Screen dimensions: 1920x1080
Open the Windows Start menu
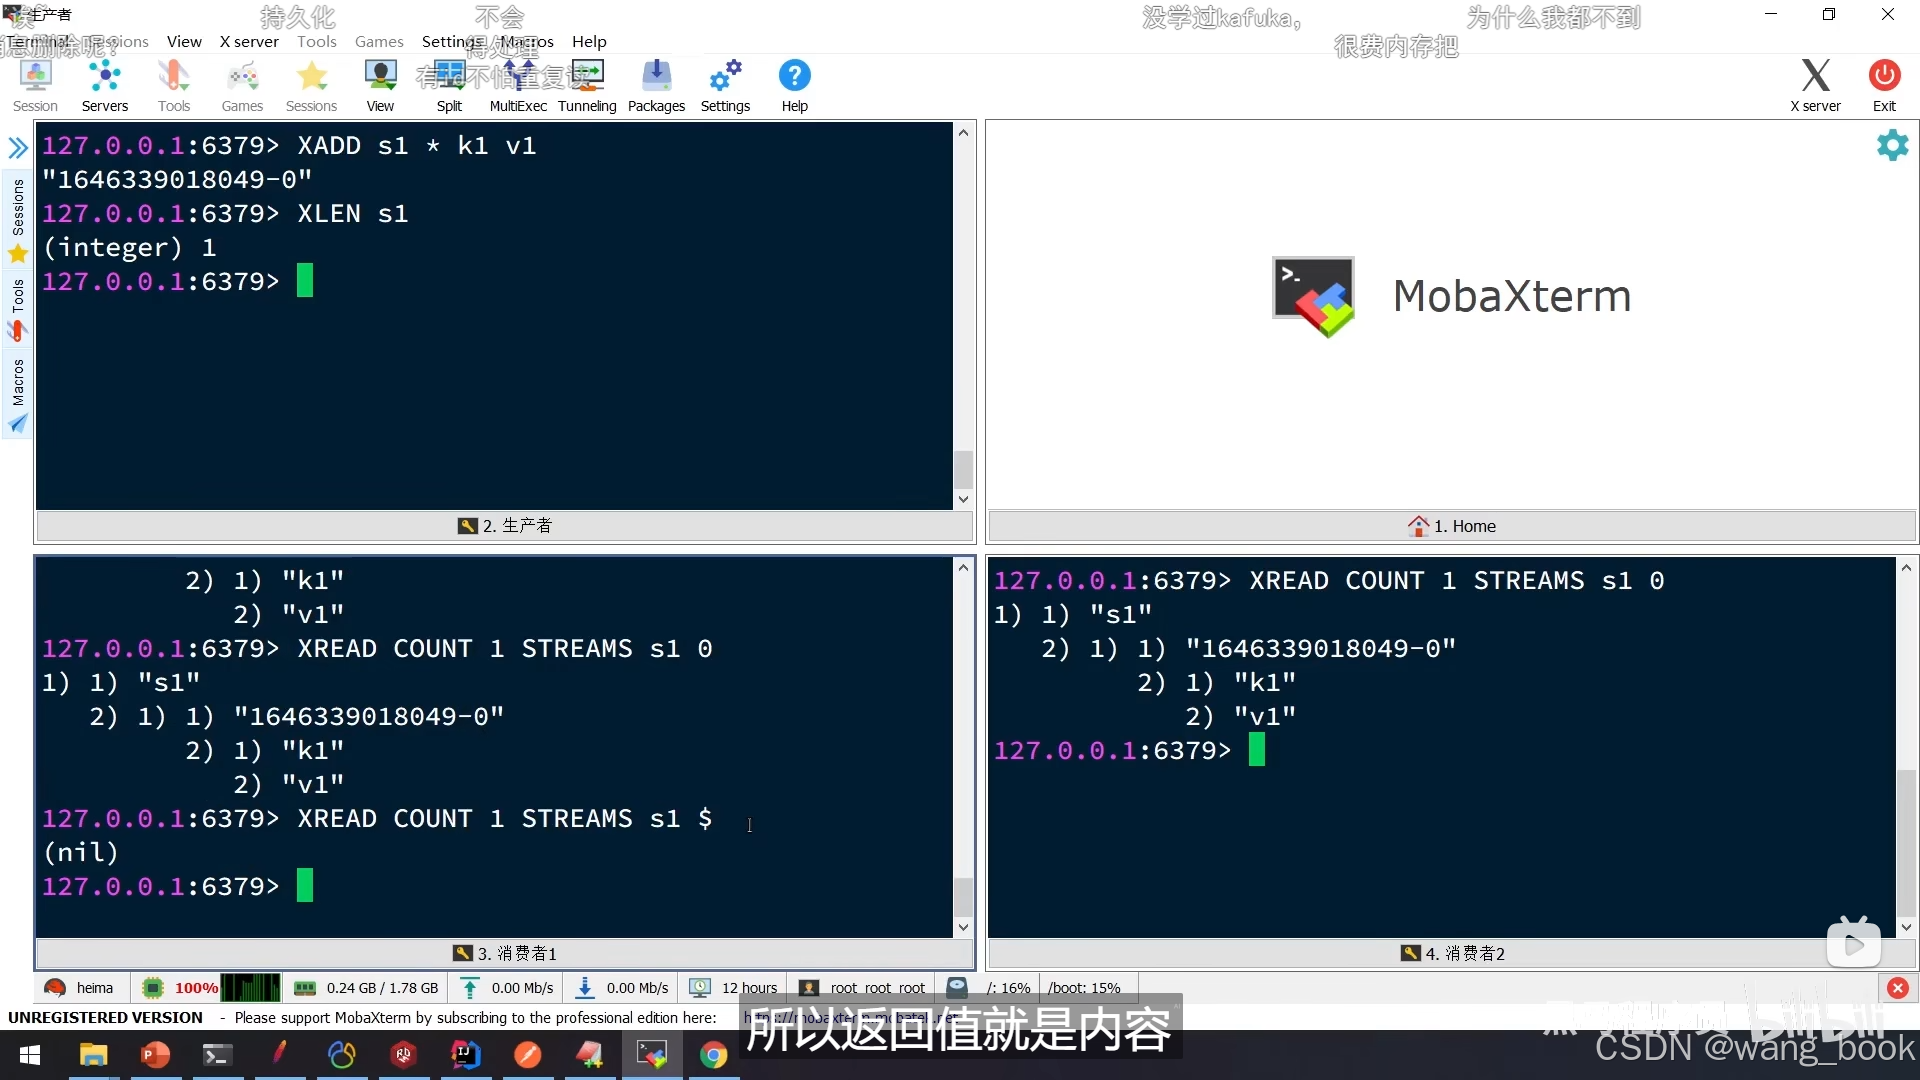tap(30, 1055)
